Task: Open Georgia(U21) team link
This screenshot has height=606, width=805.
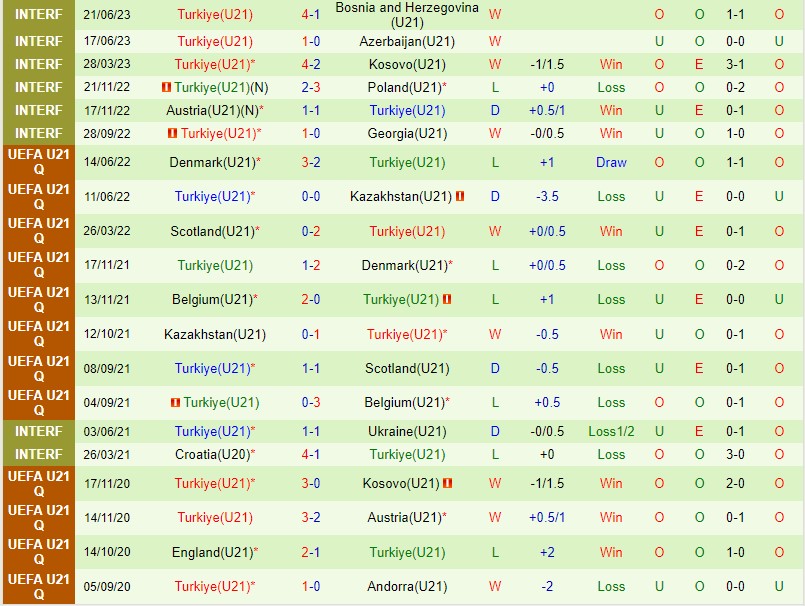Action: (x=407, y=134)
